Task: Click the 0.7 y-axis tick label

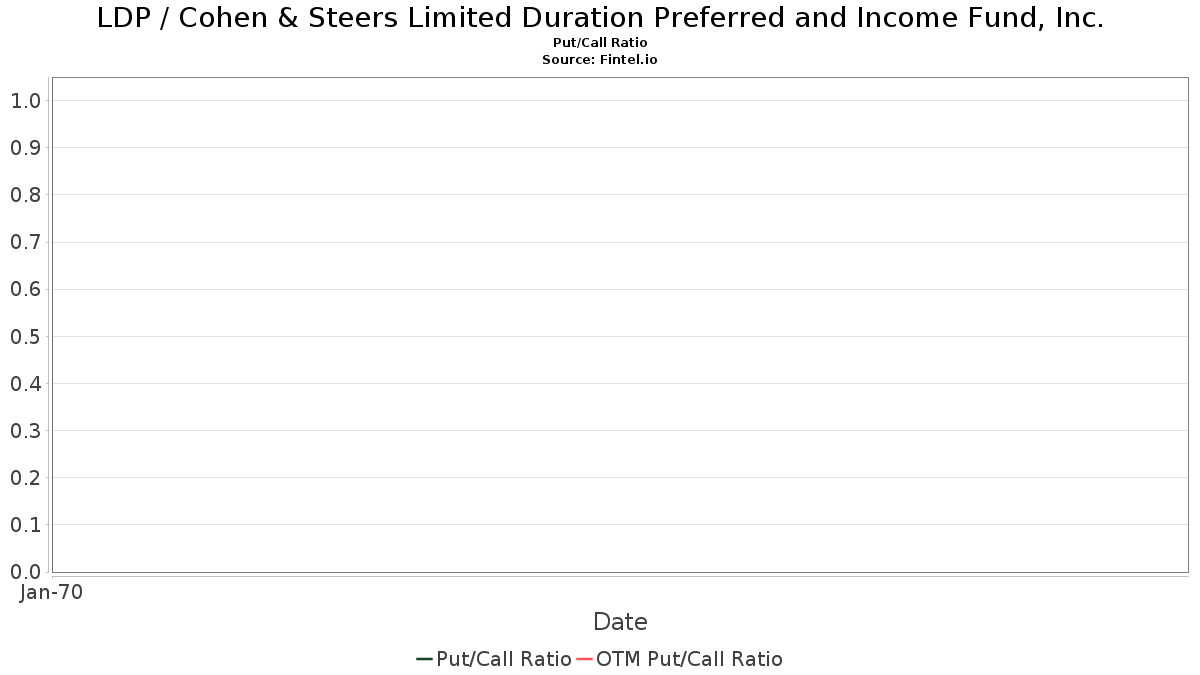Action: pos(25,242)
